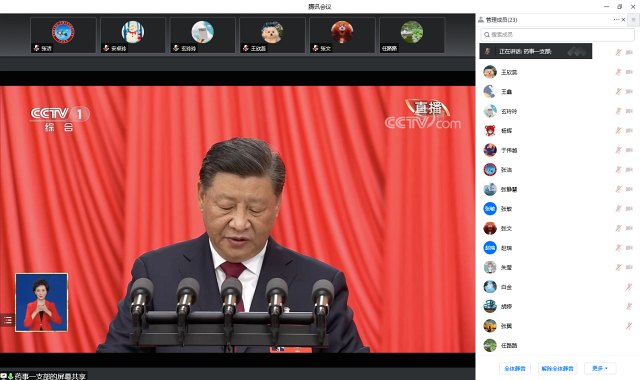Click 张翼's sunset avatar
The image size is (640, 380).
(x=490, y=326)
